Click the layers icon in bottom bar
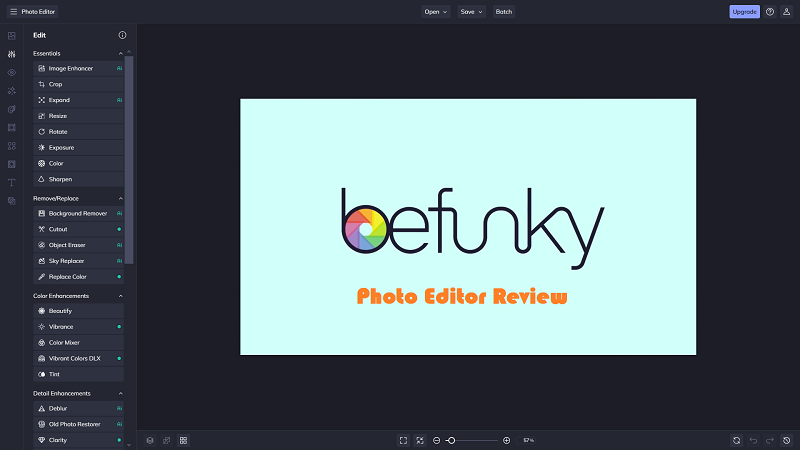The height and width of the screenshot is (450, 800). pyautogui.click(x=150, y=440)
